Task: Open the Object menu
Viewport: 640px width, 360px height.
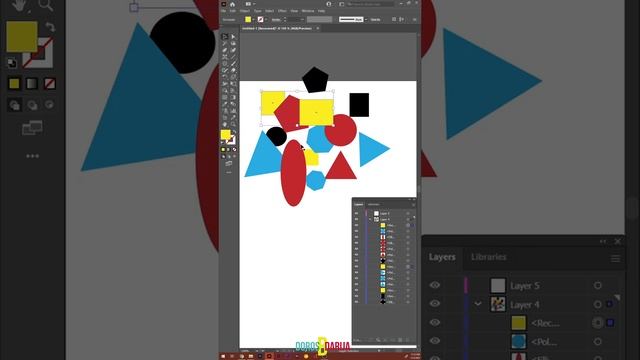Action: [245, 11]
